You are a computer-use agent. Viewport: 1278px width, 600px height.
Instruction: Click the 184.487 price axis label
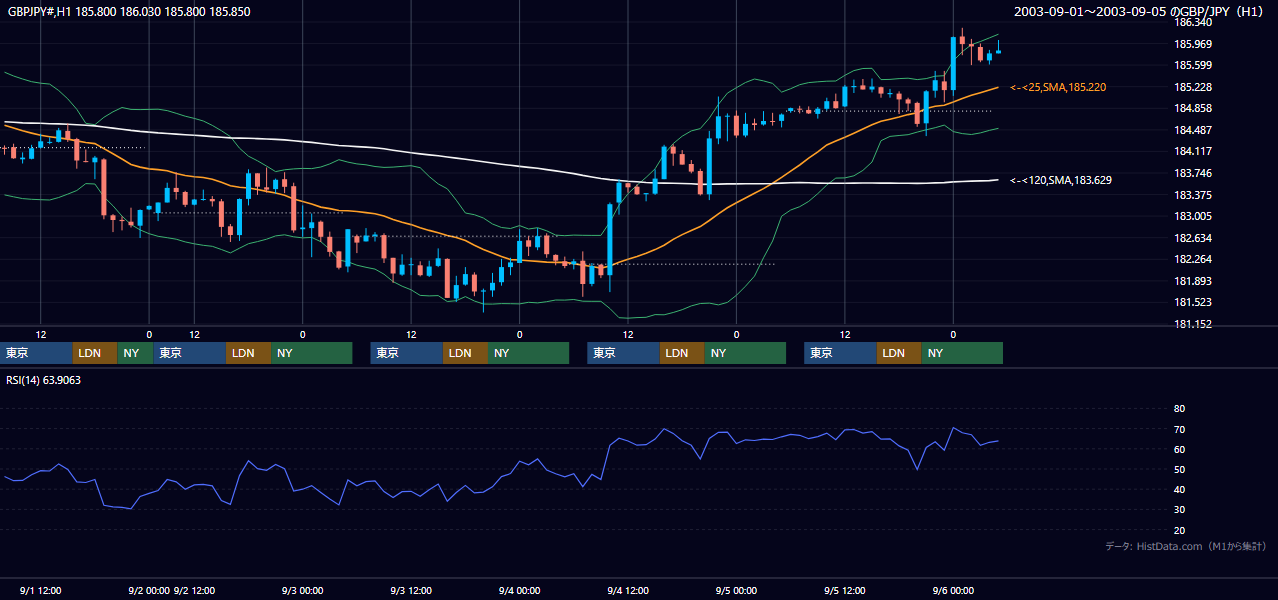(1193, 130)
